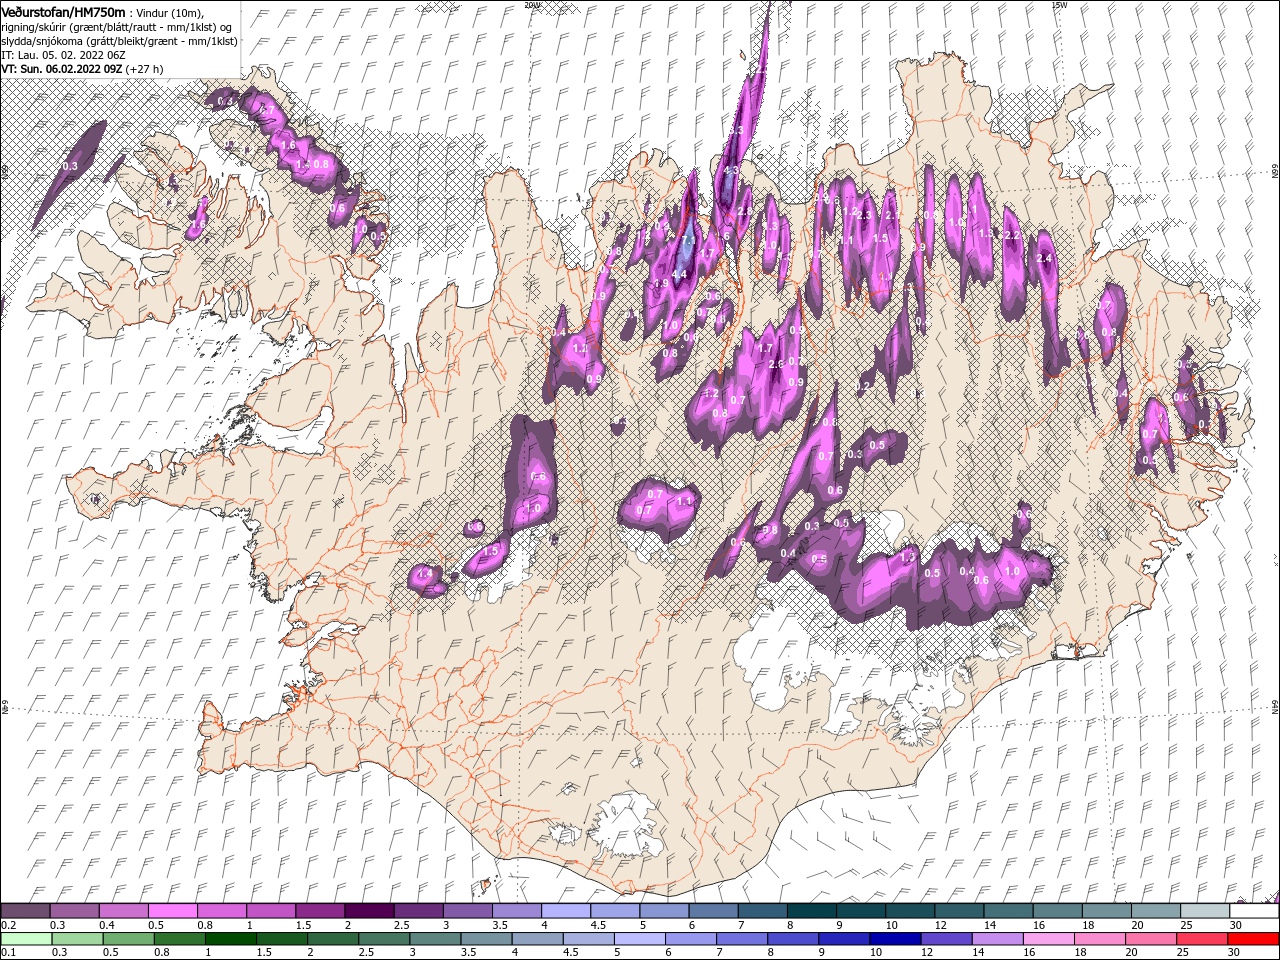This screenshot has width=1280, height=960.
Task: Pick the pale green 0.1 swatch, lower legend row
Action: [26, 938]
